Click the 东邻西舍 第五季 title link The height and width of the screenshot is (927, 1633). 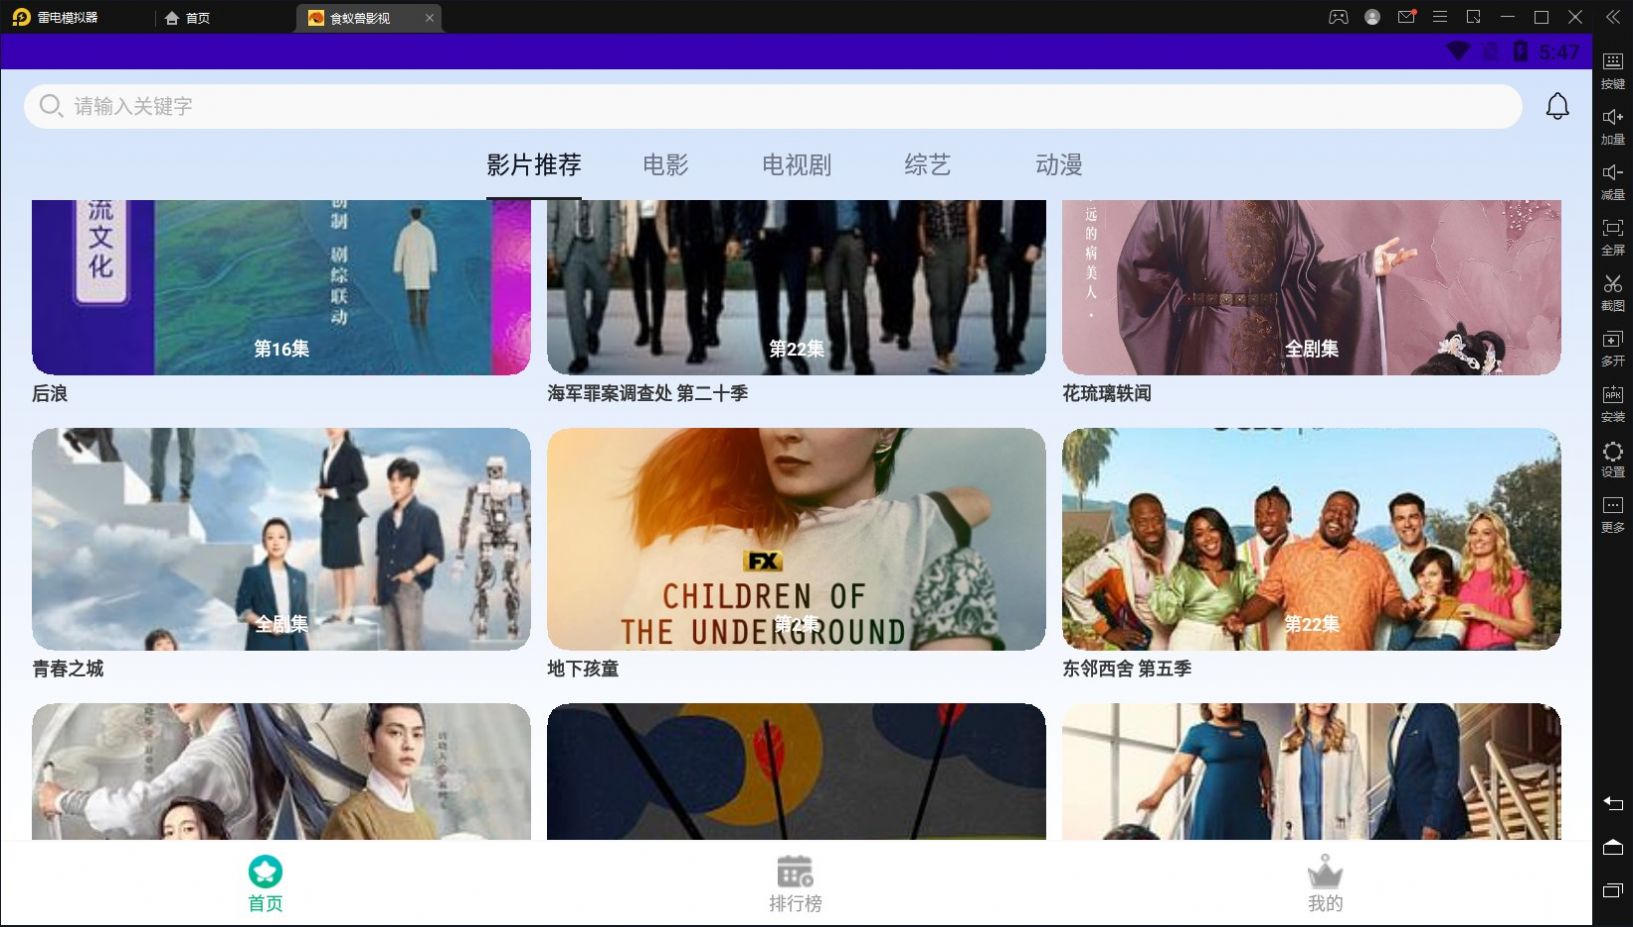(1126, 669)
